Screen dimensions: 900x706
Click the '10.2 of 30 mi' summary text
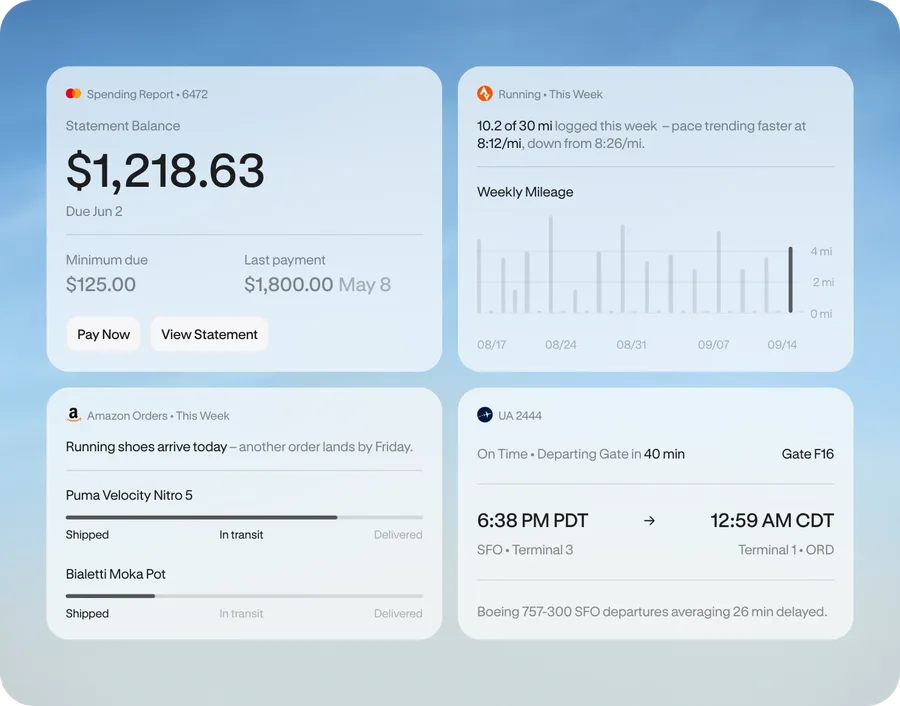coord(515,126)
